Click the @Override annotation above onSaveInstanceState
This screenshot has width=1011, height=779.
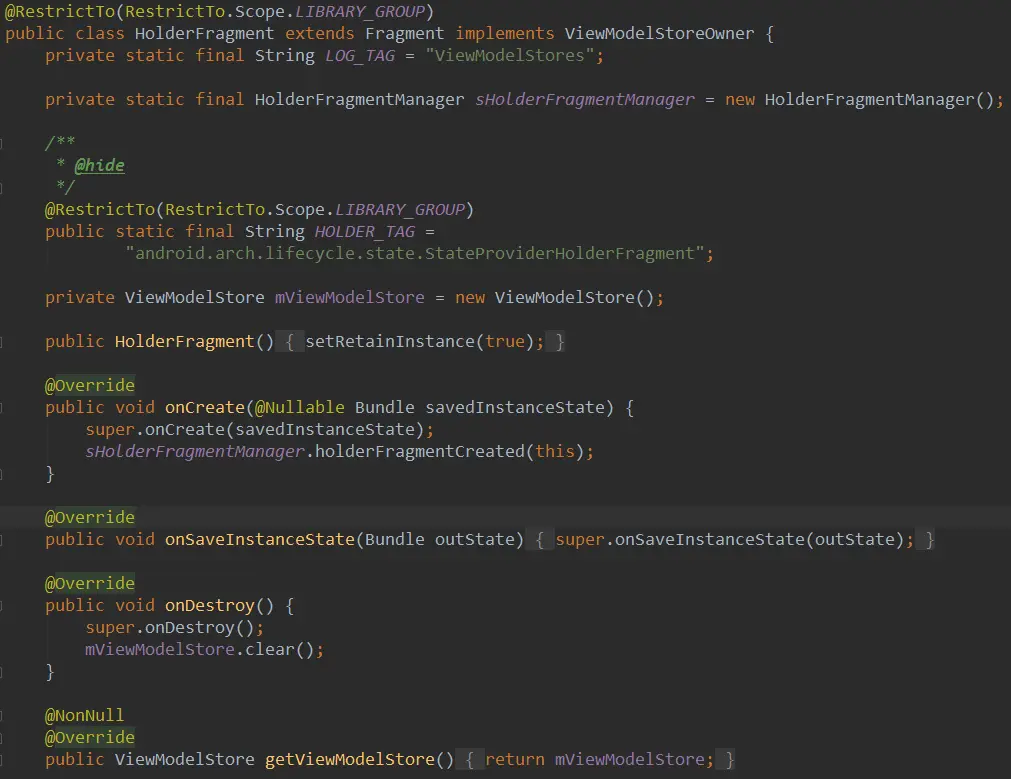click(x=90, y=517)
